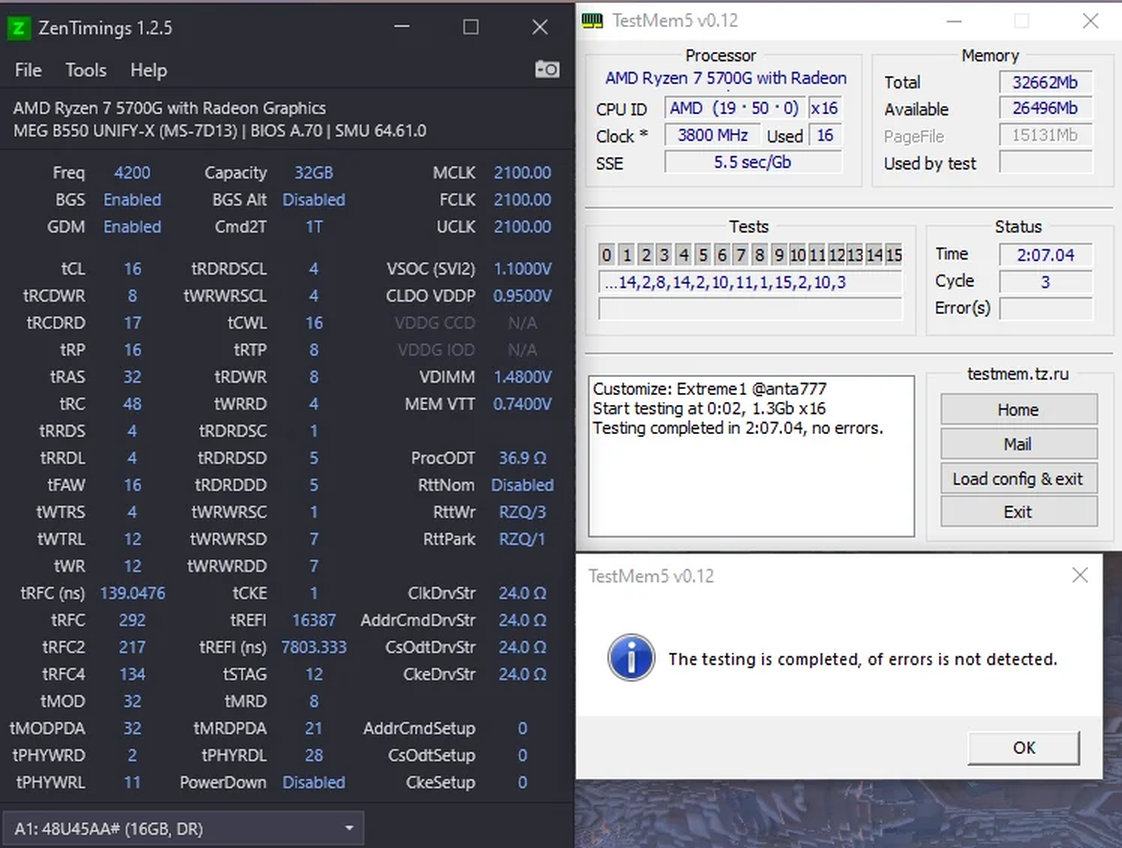Click the CPU ID AMD (19 · 50 · 0) field
The image size is (1122, 848).
click(x=734, y=108)
